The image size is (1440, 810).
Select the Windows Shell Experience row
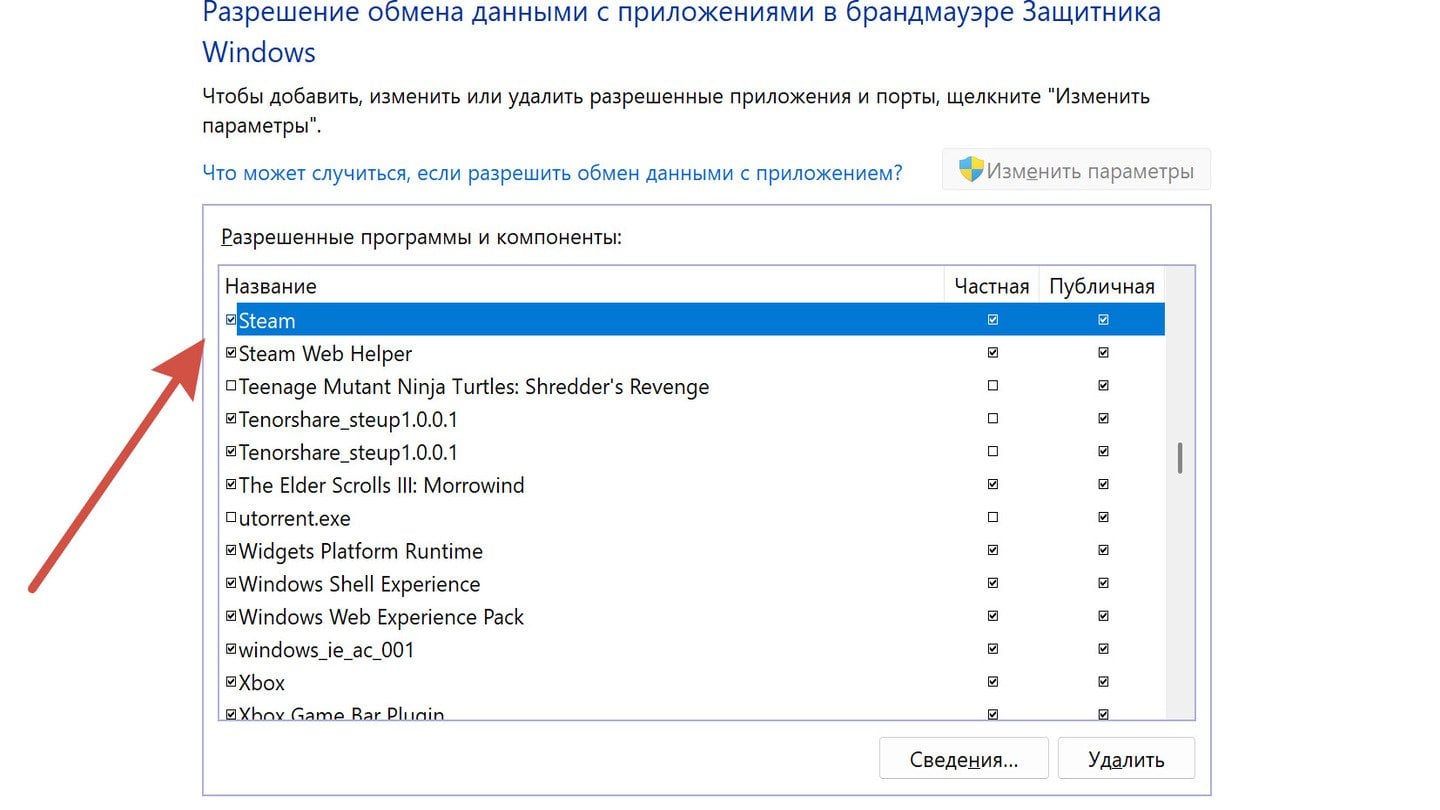(x=359, y=584)
